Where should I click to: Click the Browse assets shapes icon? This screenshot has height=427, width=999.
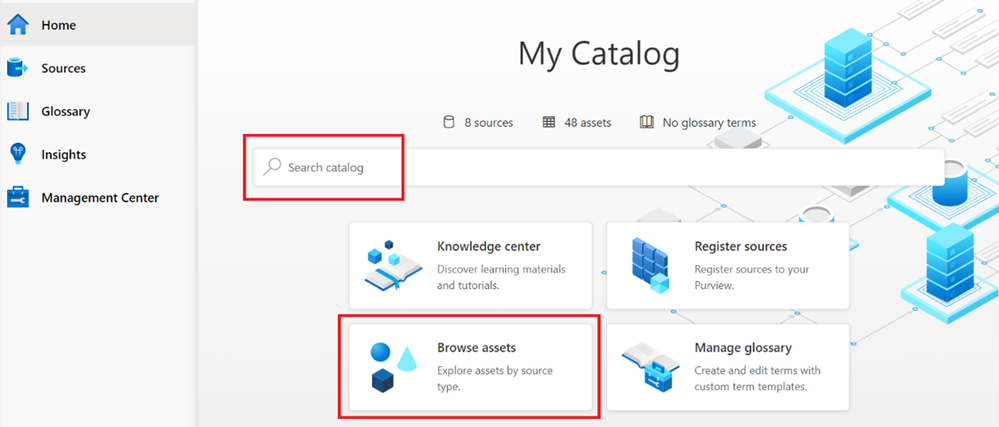(x=392, y=365)
